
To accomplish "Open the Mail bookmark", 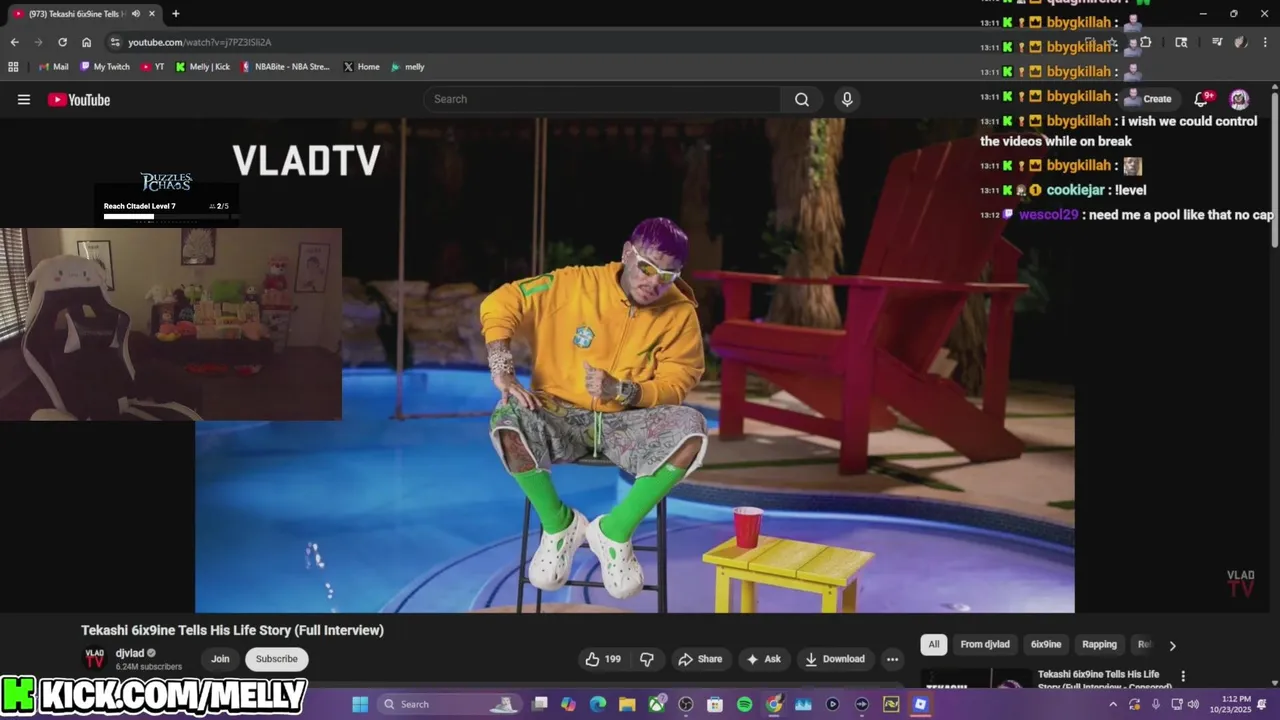I will point(54,67).
